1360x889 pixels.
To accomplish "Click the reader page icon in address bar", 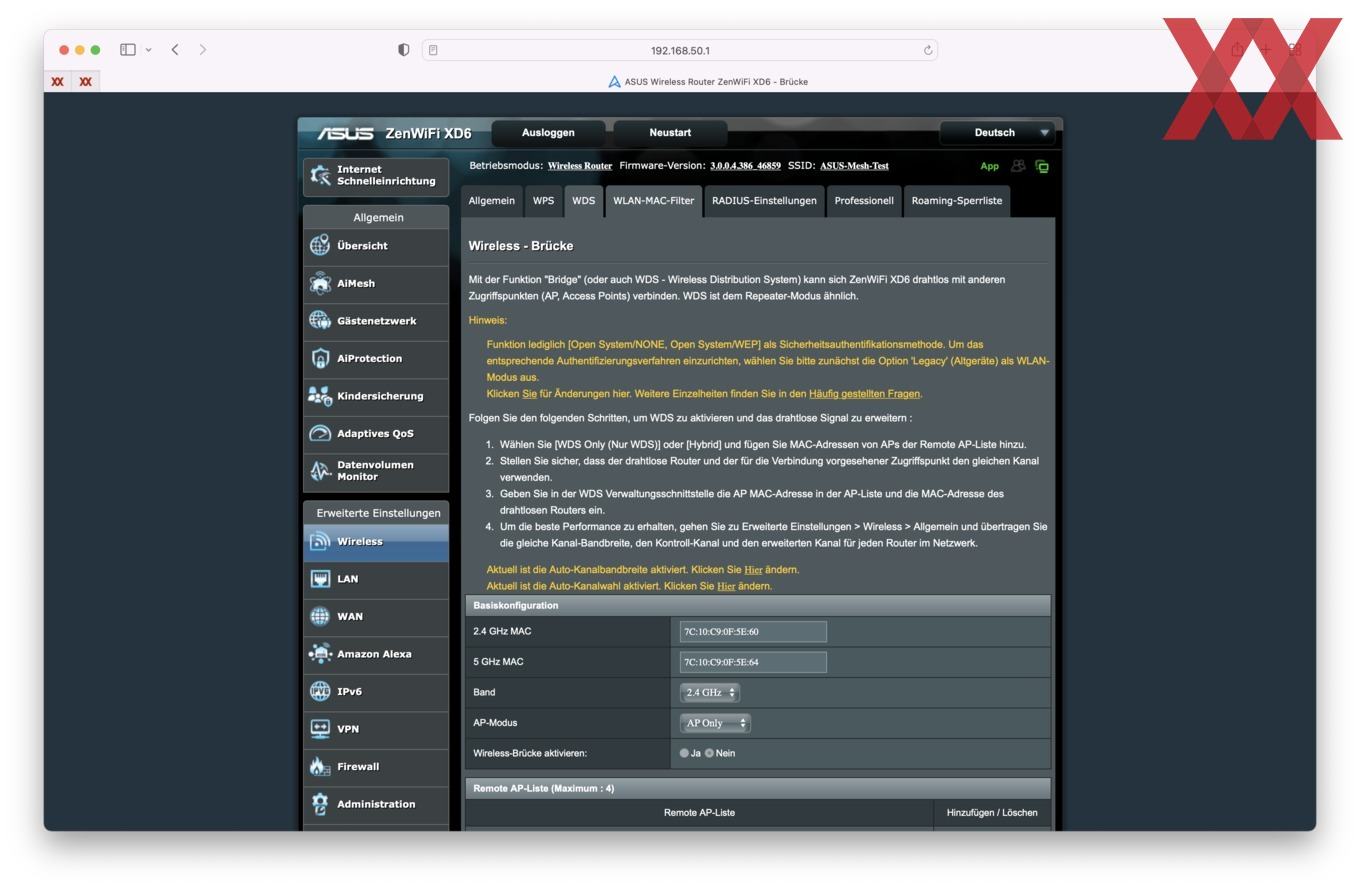I will pyautogui.click(x=433, y=50).
